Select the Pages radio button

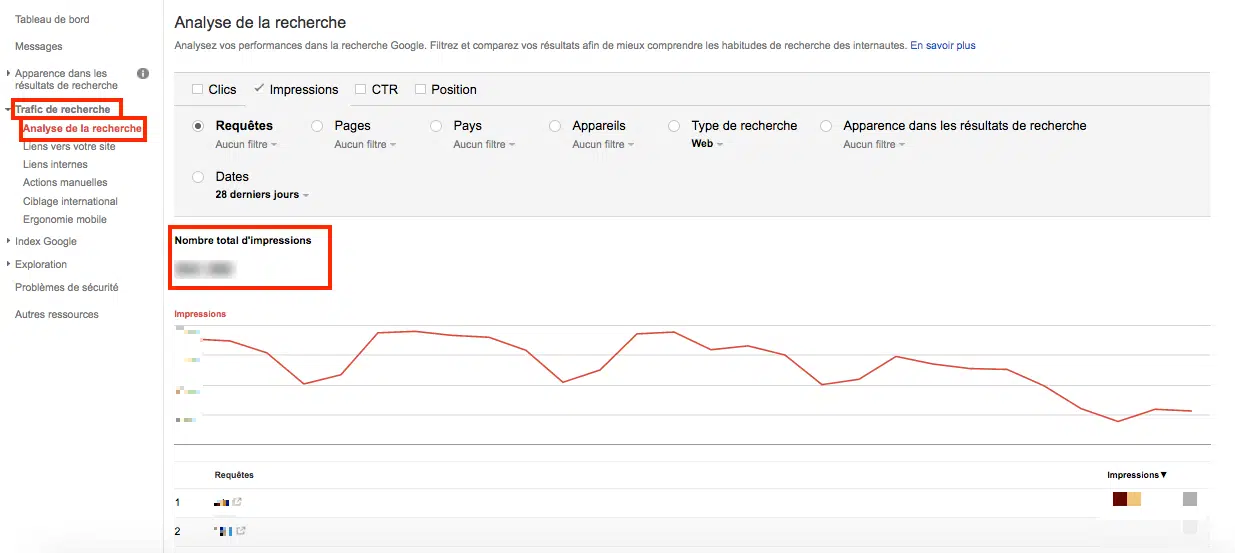pos(317,126)
